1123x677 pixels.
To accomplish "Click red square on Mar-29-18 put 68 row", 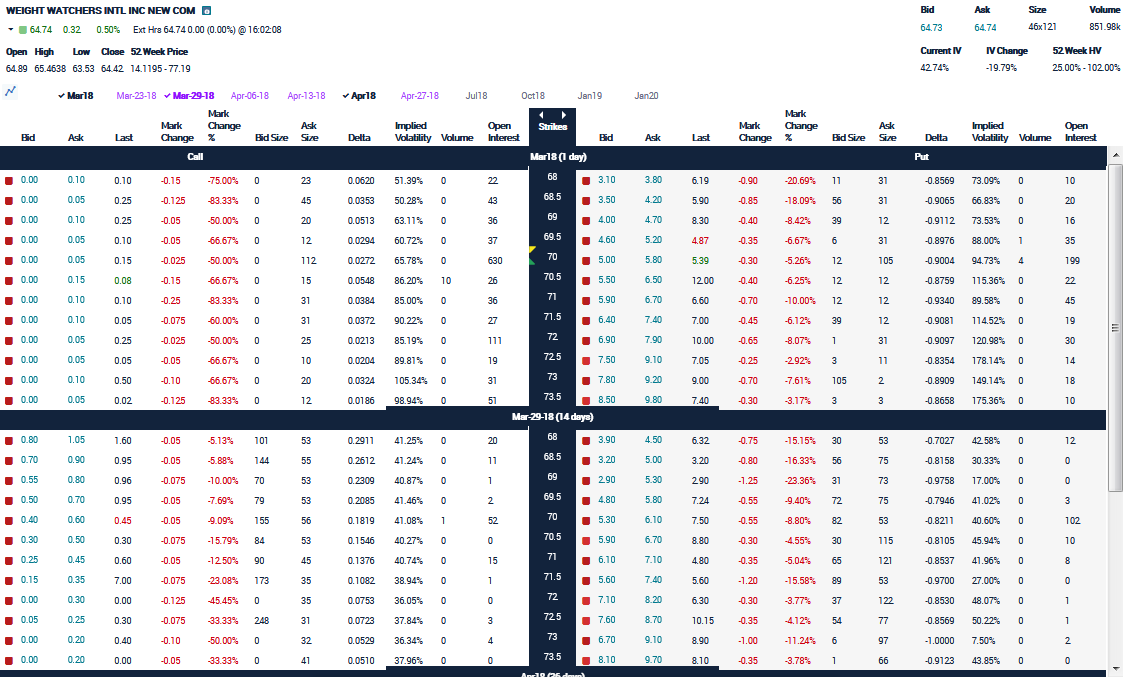I will point(586,441).
